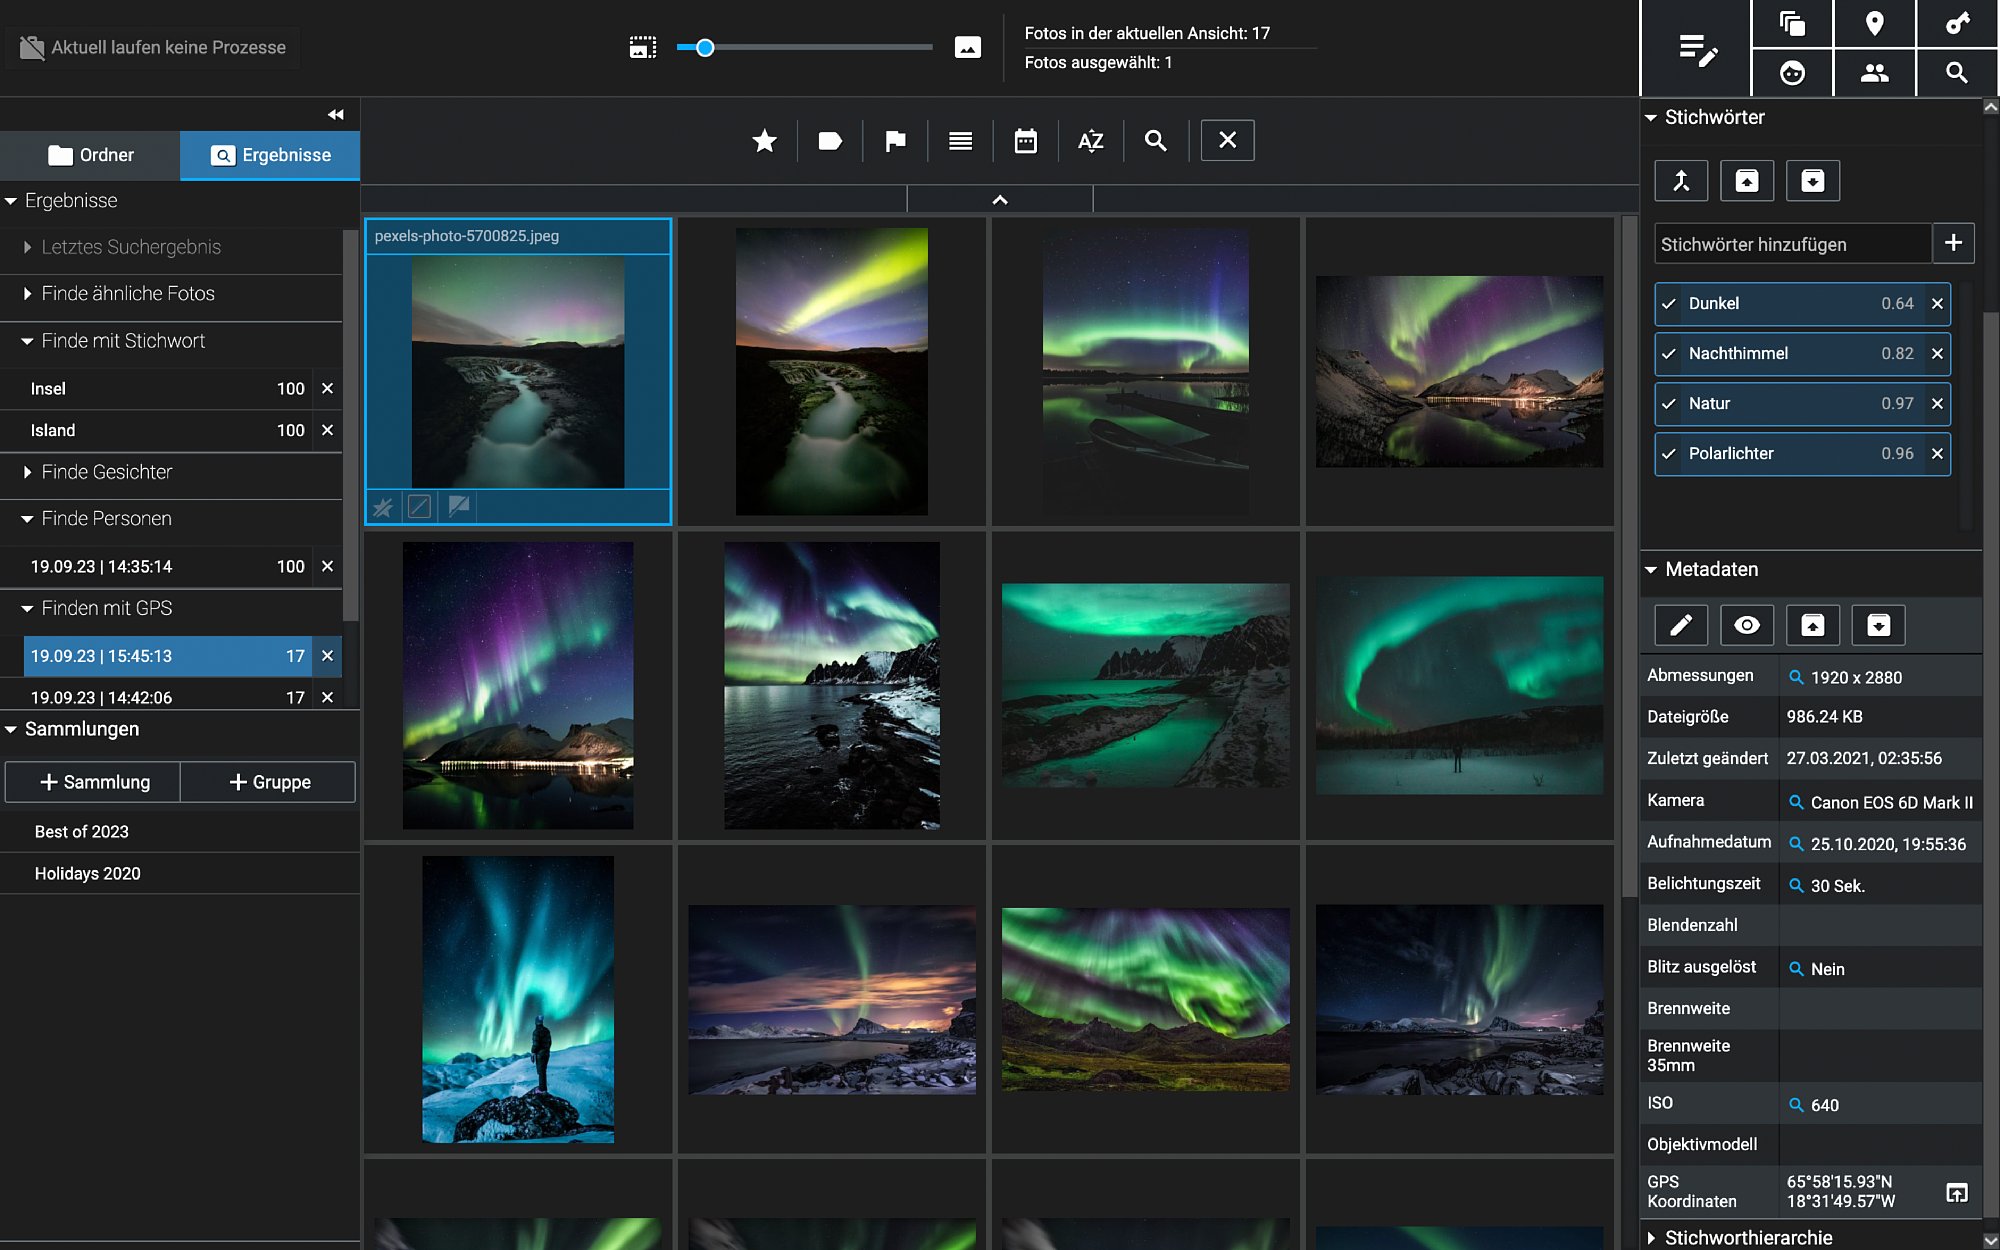The height and width of the screenshot is (1250, 2000).
Task: Select GPS result 19.09.23 | 14:42:06
Action: pos(168,697)
